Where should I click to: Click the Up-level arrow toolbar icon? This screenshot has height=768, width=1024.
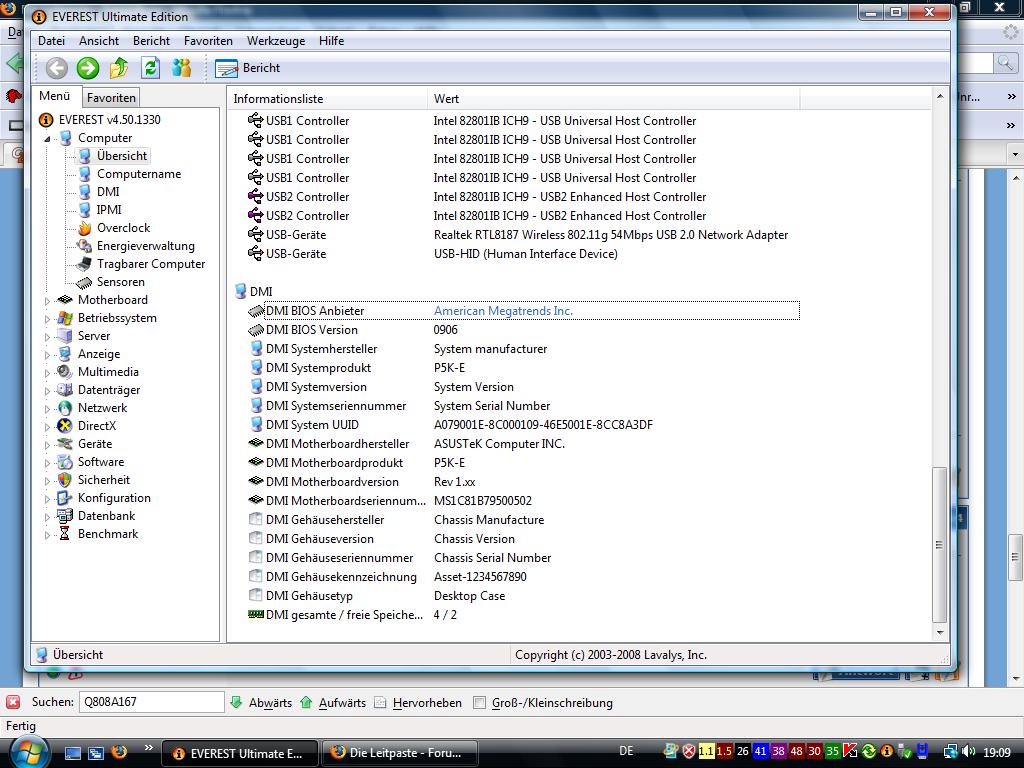pos(119,68)
